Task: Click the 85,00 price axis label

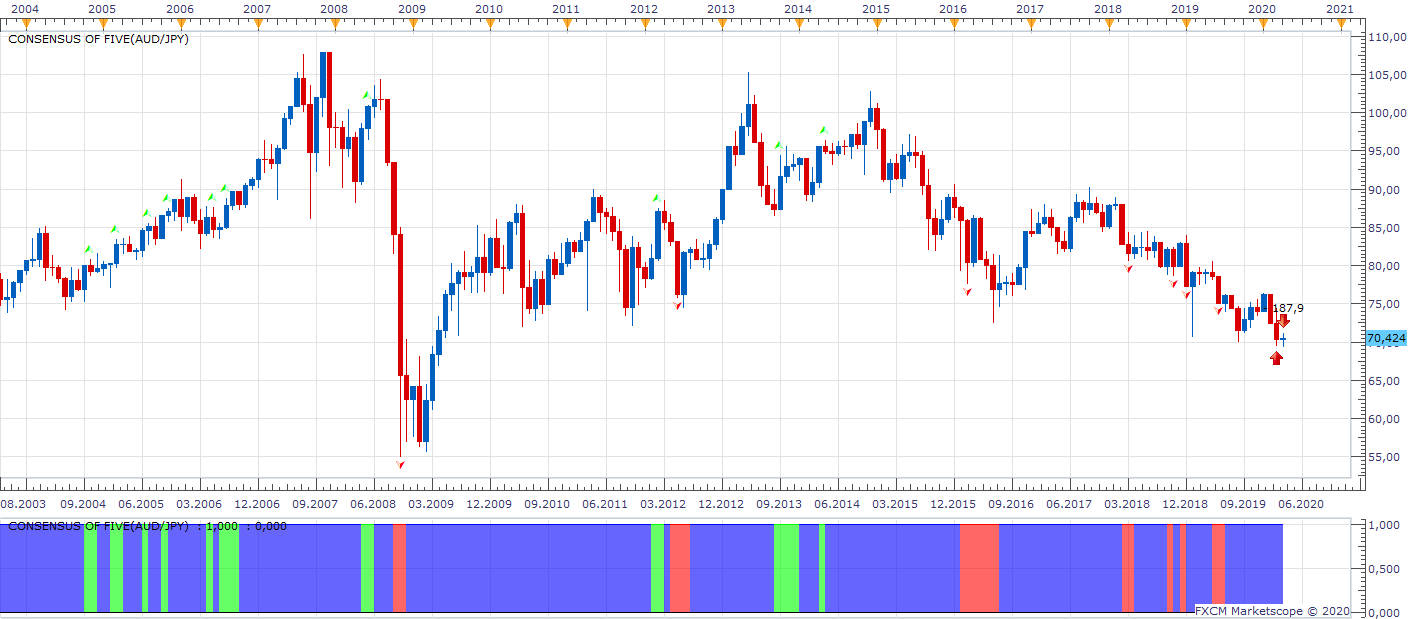Action: click(x=1385, y=228)
